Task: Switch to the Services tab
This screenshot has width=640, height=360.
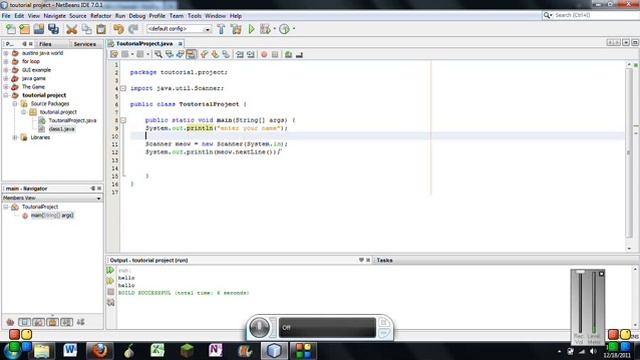Action: click(84, 44)
